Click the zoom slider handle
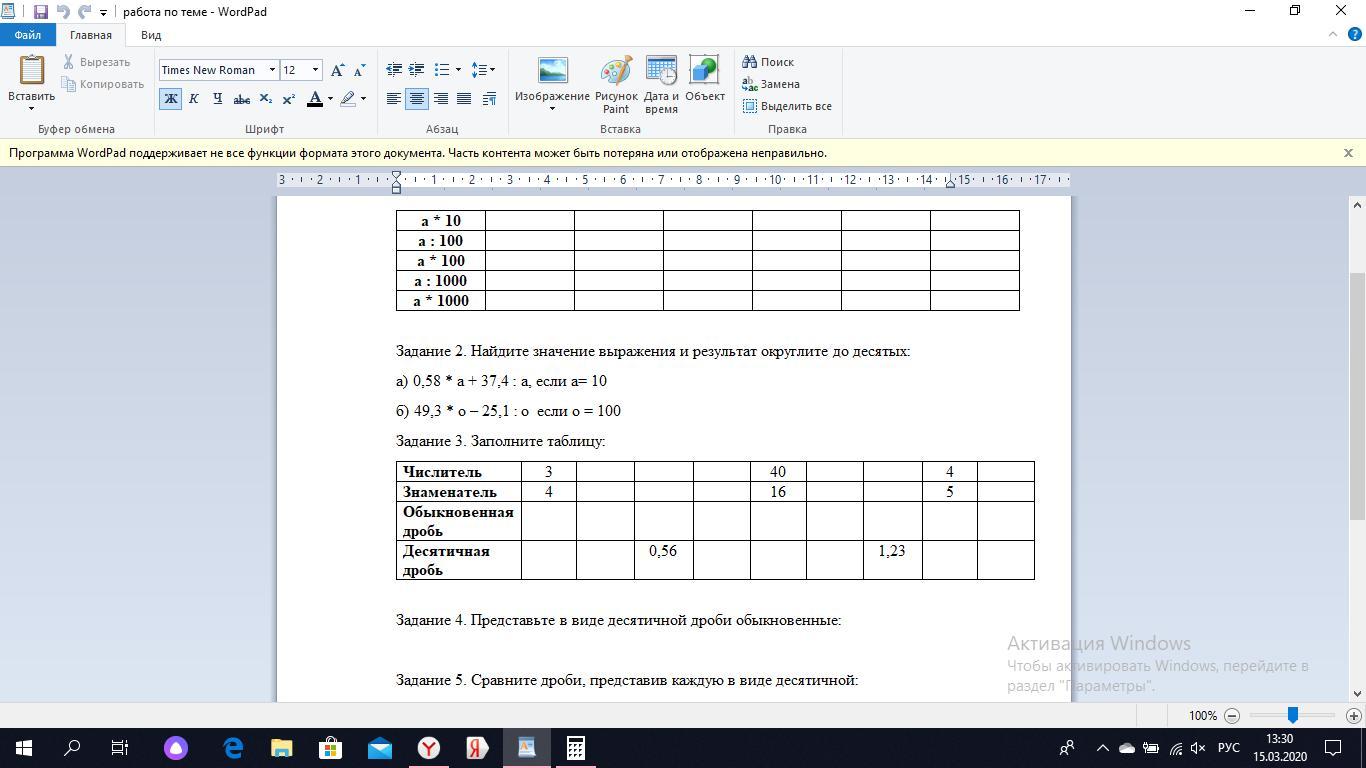Image resolution: width=1366 pixels, height=768 pixels. coord(1293,715)
